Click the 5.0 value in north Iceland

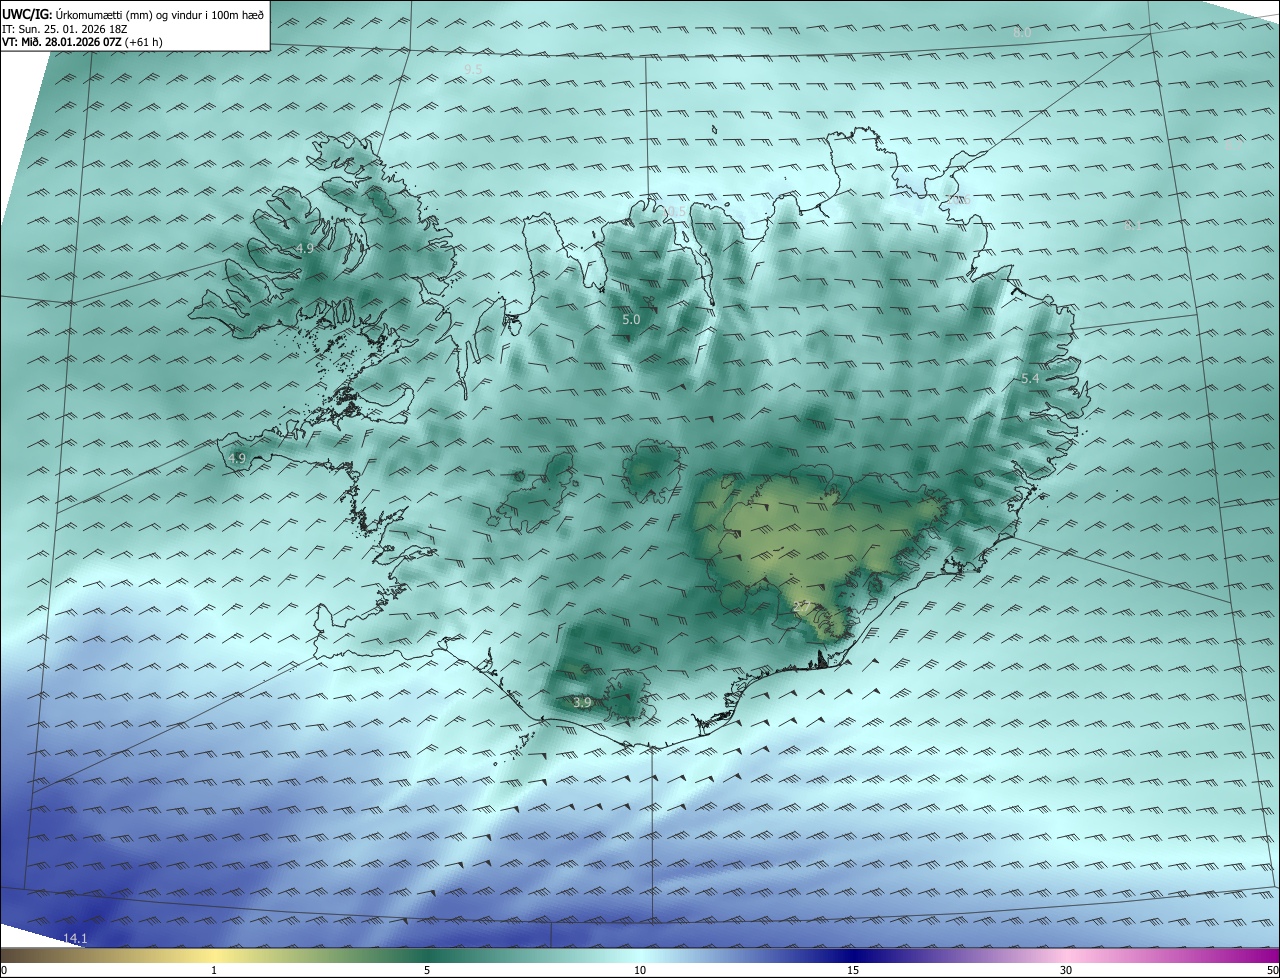[x=631, y=320]
